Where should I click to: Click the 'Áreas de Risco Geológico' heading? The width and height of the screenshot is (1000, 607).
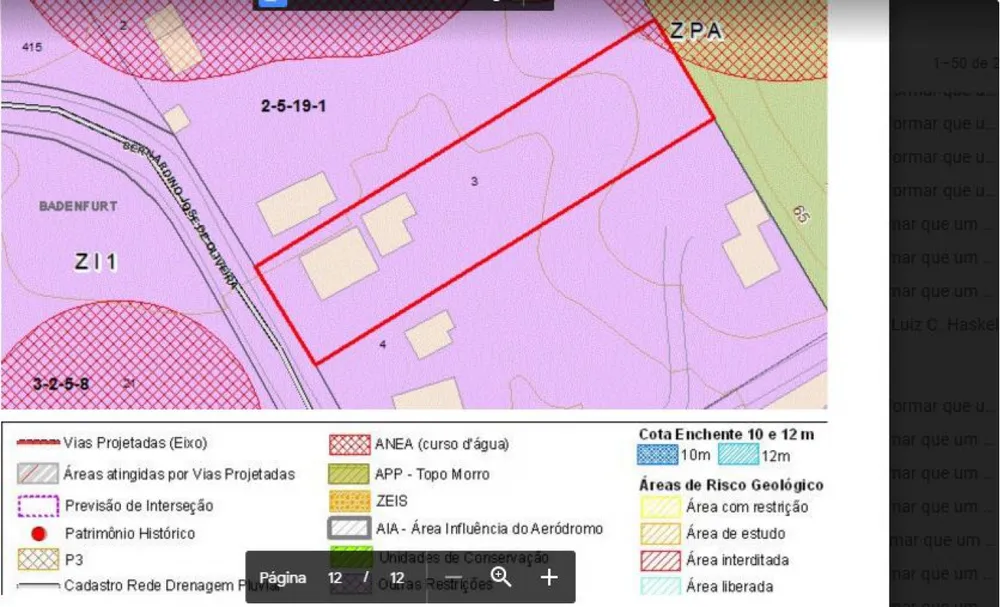(731, 485)
